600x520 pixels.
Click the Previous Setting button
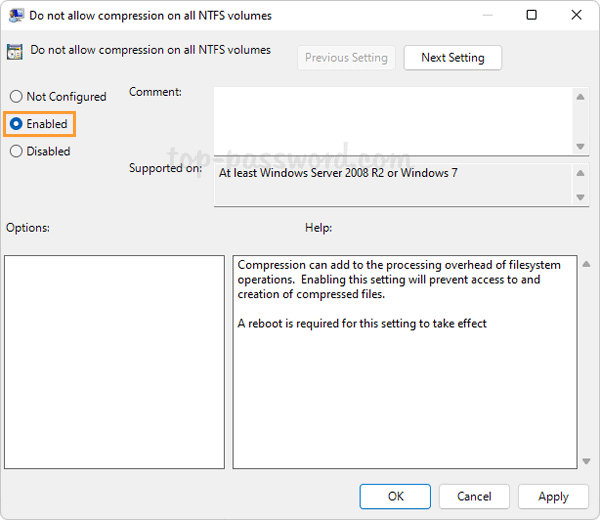[x=346, y=58]
